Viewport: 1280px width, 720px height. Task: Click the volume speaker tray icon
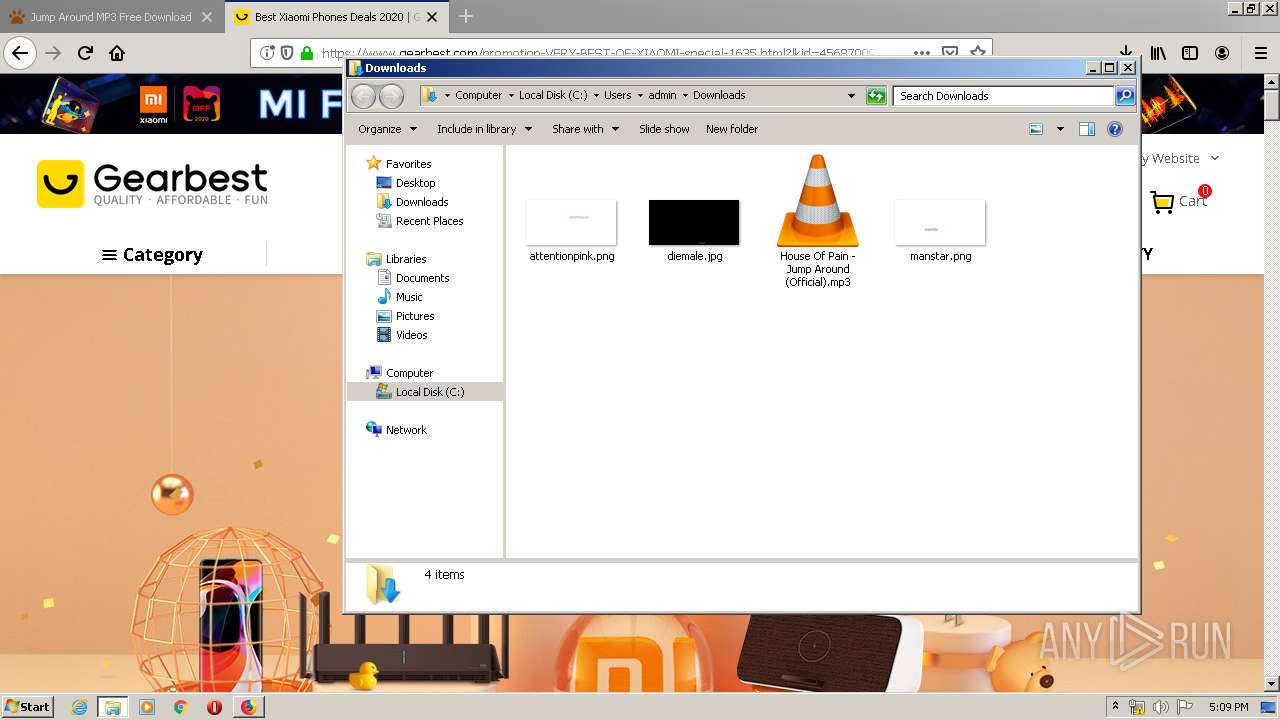pyautogui.click(x=1160, y=707)
